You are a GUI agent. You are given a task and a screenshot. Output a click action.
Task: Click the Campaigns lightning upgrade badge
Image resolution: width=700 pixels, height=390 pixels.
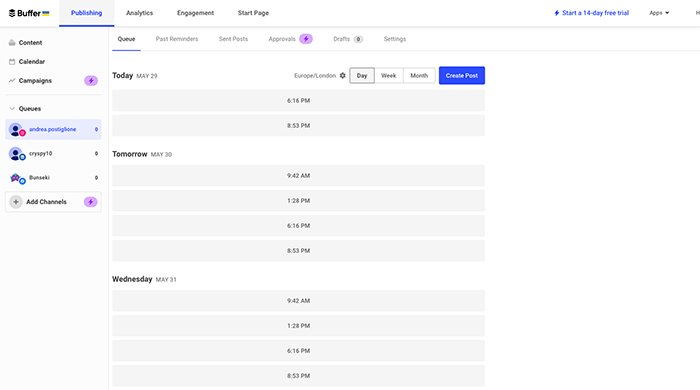coord(91,81)
